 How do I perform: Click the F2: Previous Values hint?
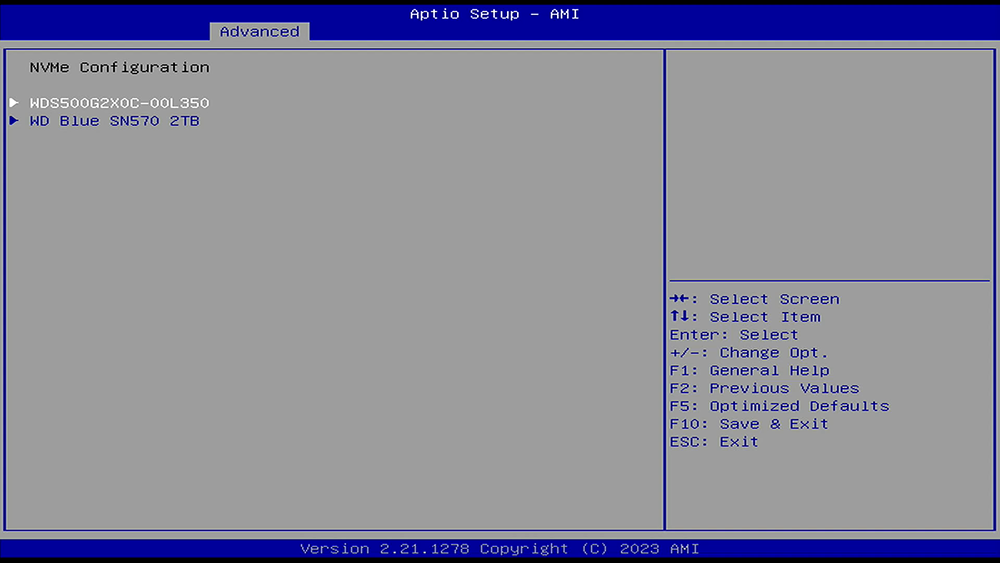point(765,388)
